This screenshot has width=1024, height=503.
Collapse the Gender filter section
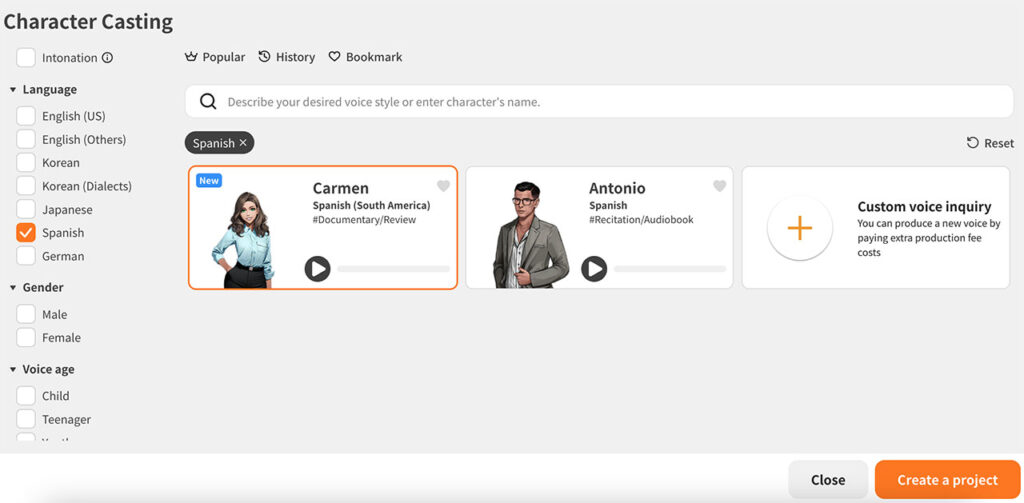pyautogui.click(x=13, y=287)
